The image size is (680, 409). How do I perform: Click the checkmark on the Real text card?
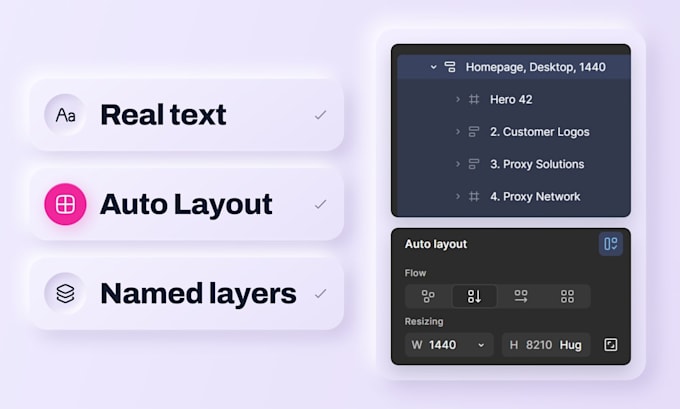pyautogui.click(x=320, y=115)
